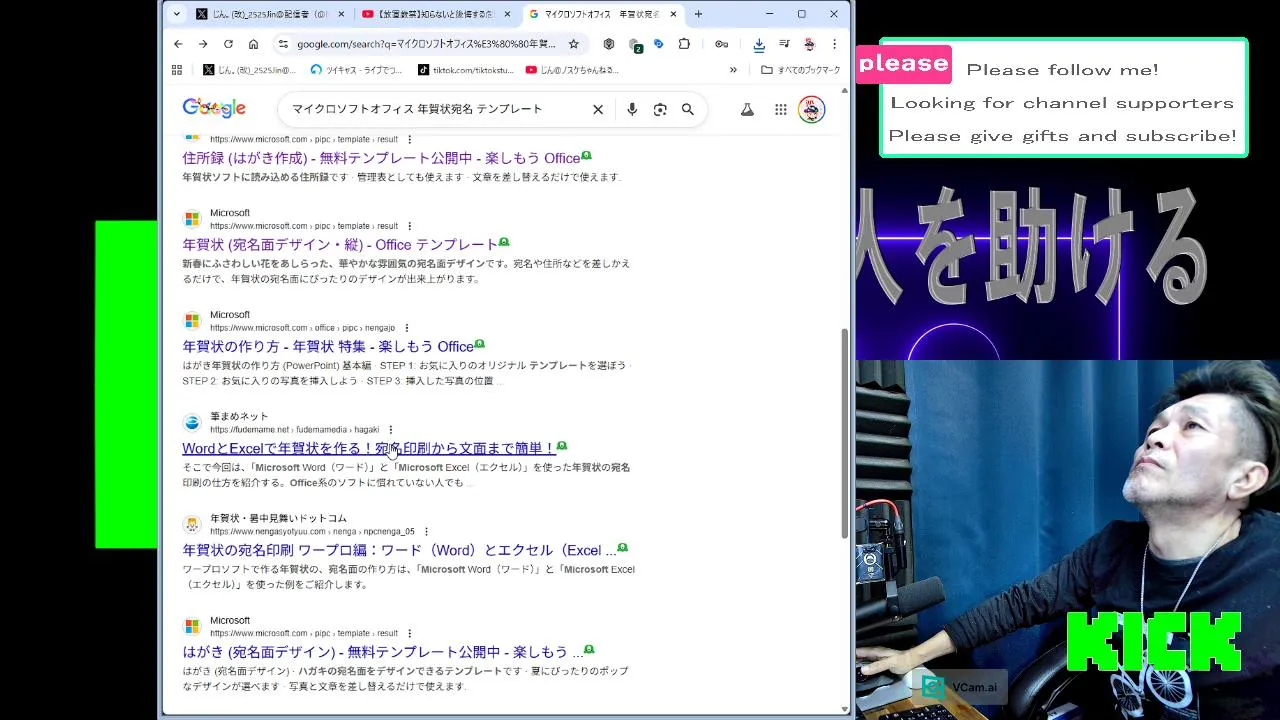Image resolution: width=1280 pixels, height=720 pixels.
Task: Go to Google home via the logo
Action: pyautogui.click(x=214, y=108)
